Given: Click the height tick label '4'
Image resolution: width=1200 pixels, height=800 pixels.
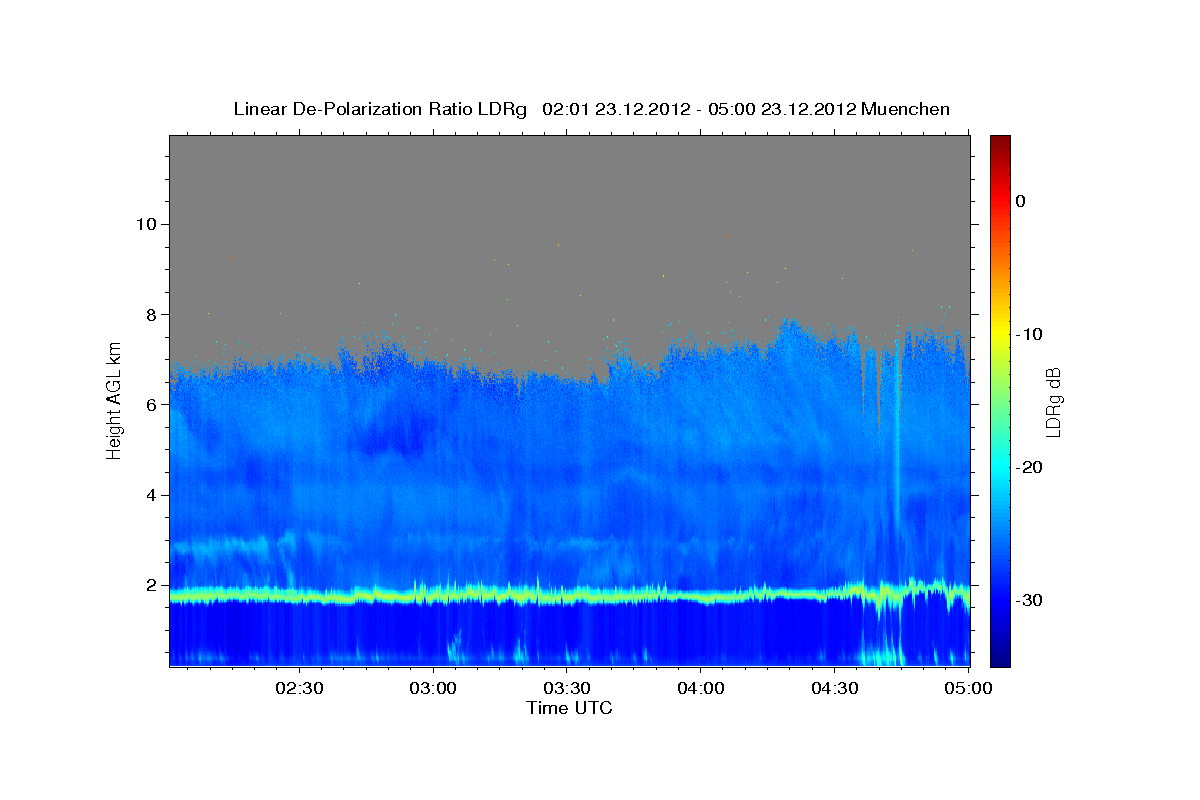Looking at the screenshot, I should coord(150,495).
